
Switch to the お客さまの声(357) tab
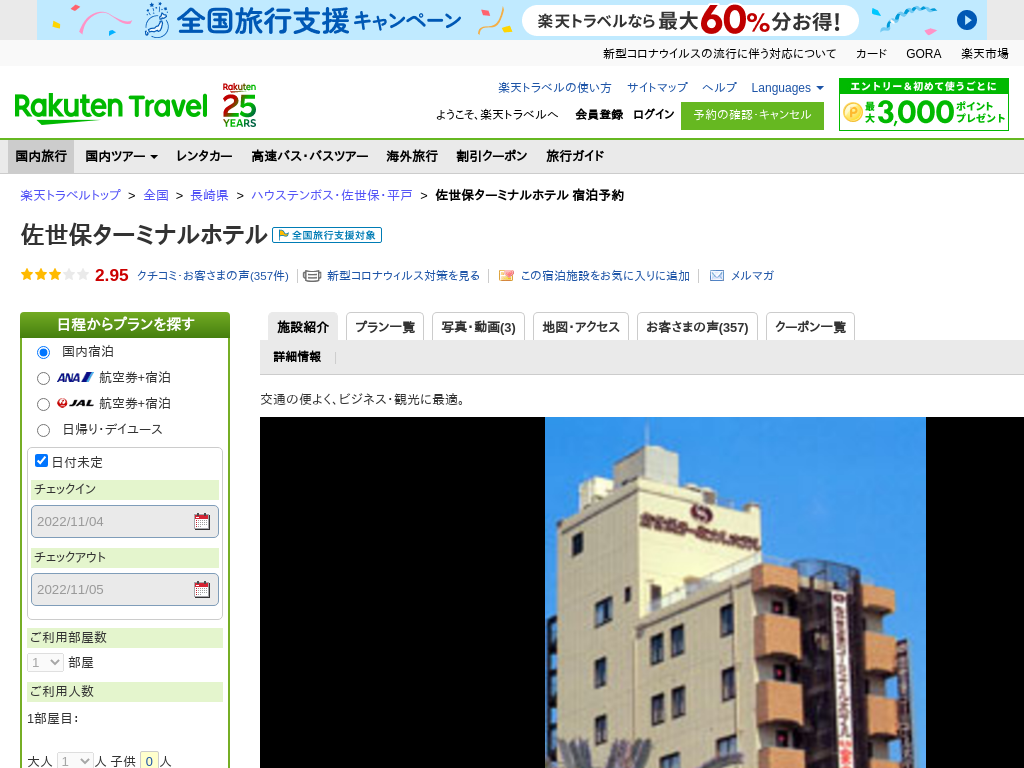(697, 327)
